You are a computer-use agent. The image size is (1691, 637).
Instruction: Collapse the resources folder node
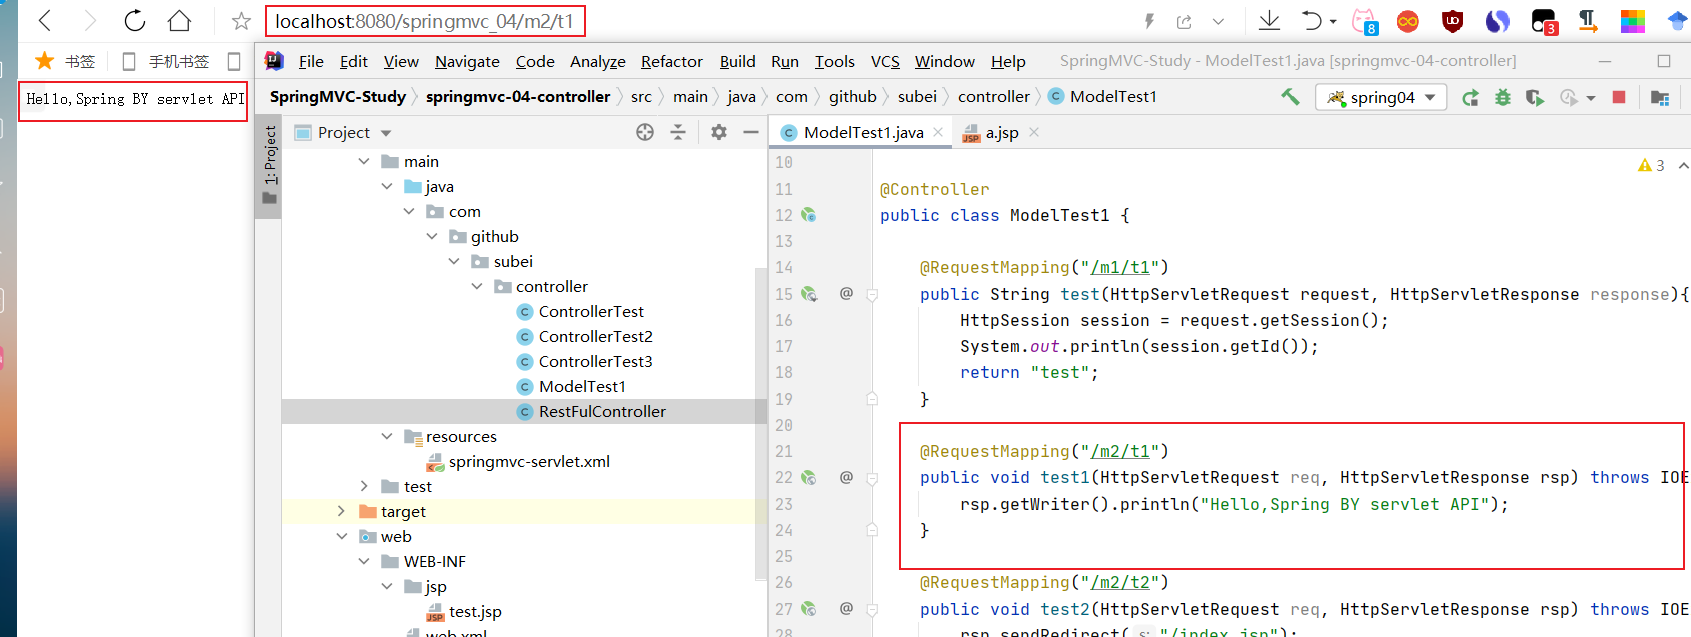coord(387,436)
